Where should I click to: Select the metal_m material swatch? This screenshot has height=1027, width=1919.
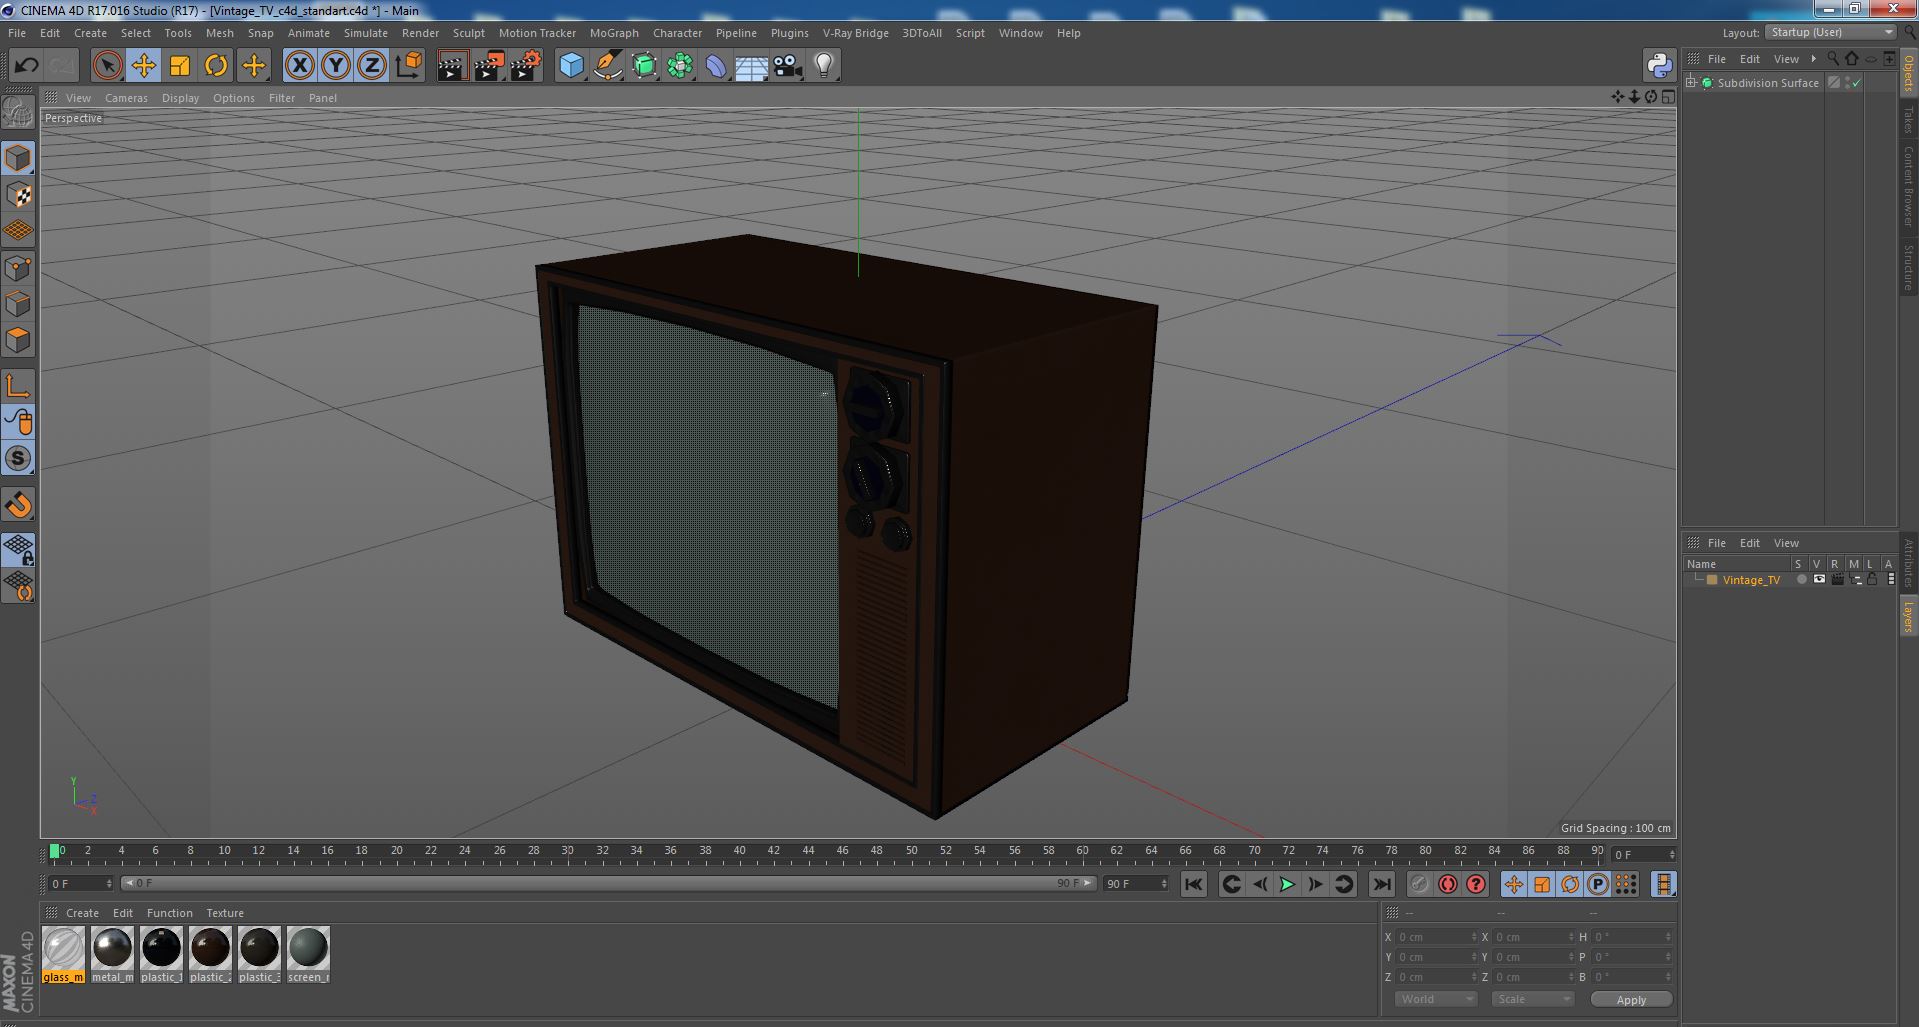[x=112, y=954]
